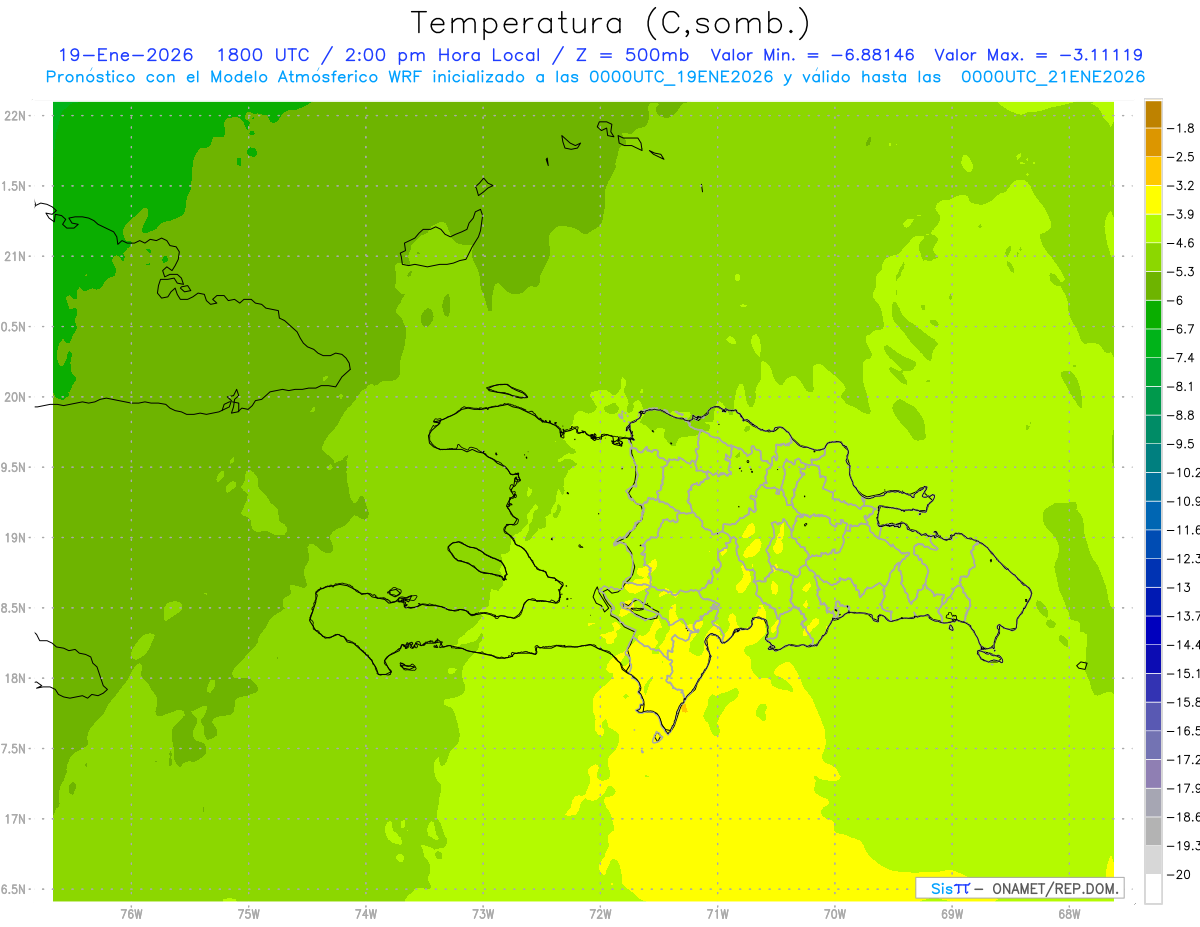The width and height of the screenshot is (1200, 927).
Task: Click the "21N" latitude label
Action: [17, 257]
